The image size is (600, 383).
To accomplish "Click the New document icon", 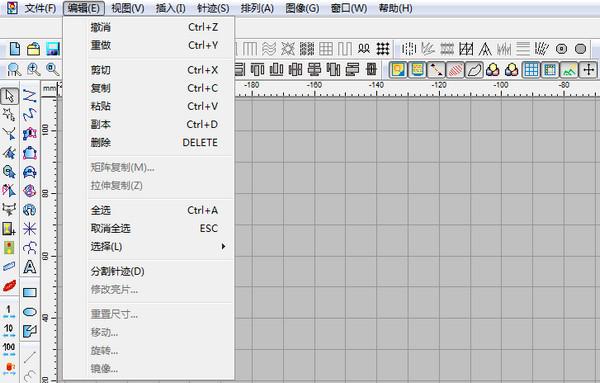I will (x=15, y=49).
